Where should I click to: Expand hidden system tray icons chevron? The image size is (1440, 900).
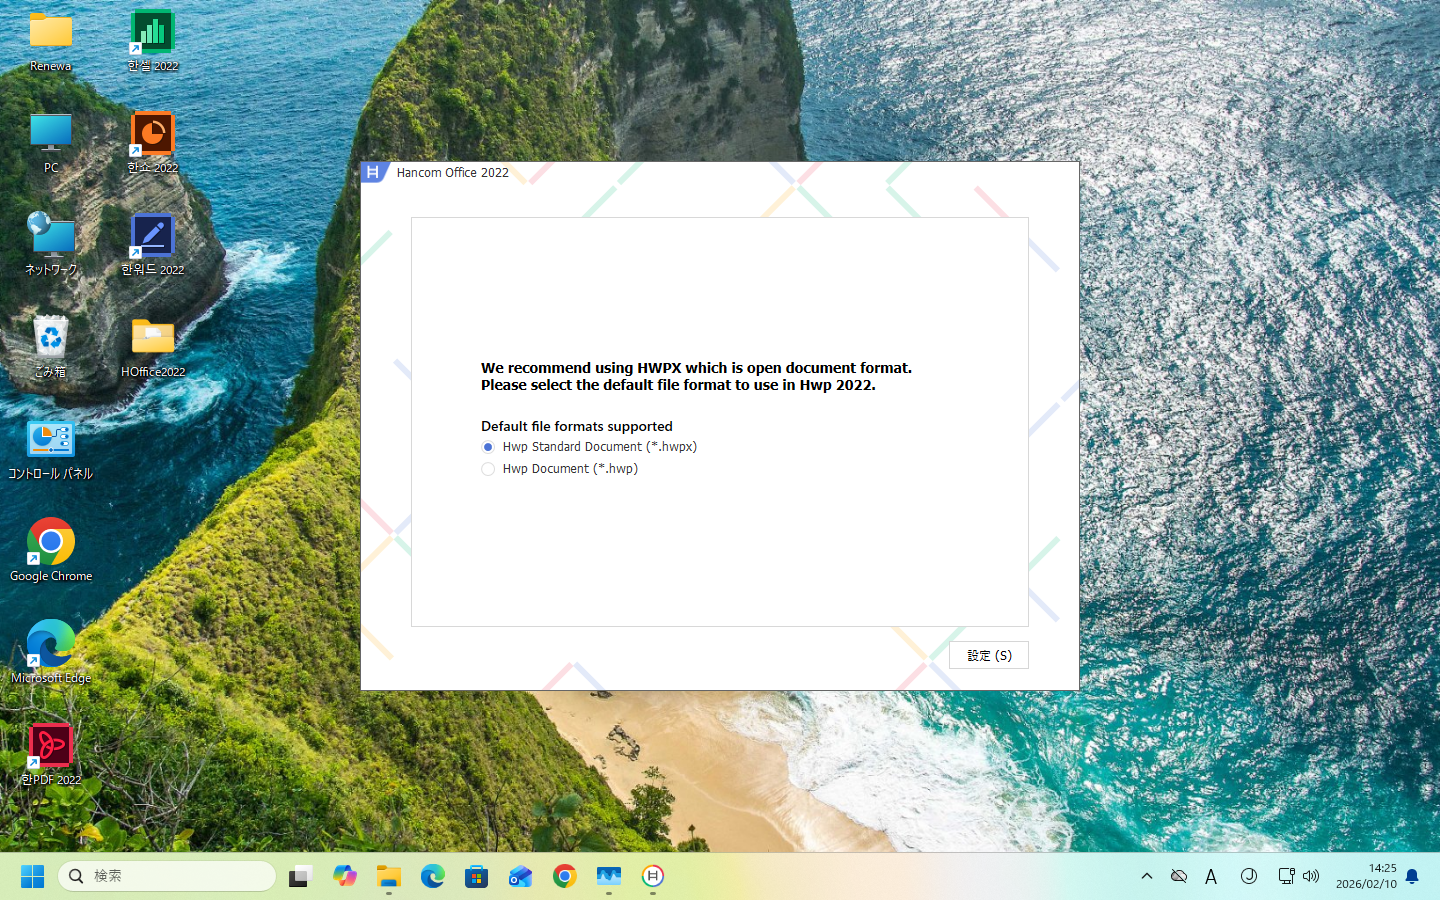tap(1147, 876)
